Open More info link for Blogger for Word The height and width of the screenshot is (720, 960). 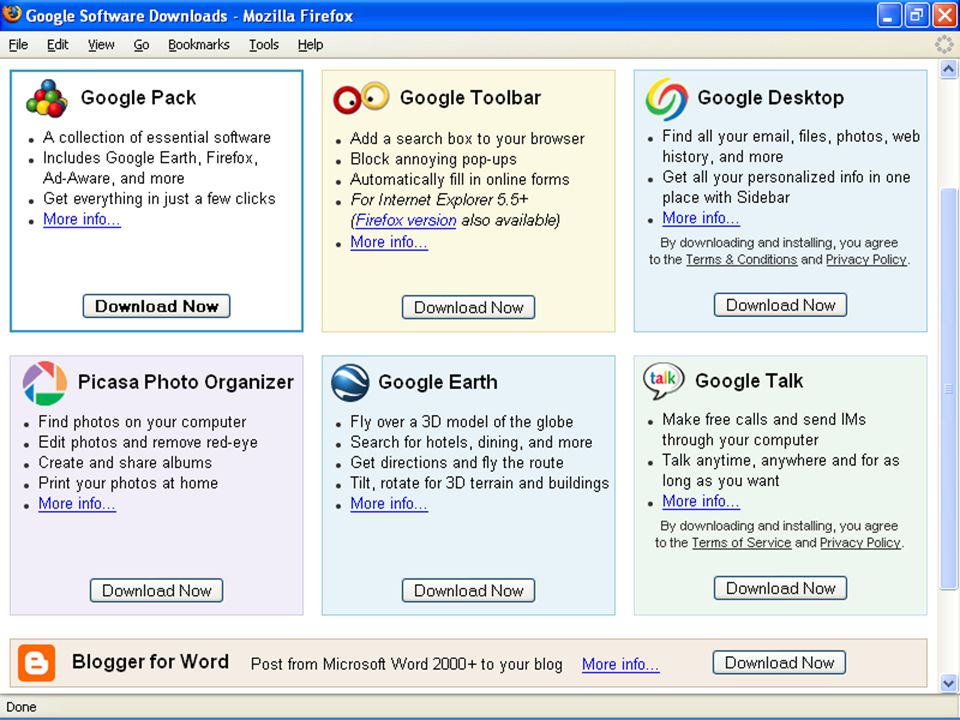click(621, 664)
